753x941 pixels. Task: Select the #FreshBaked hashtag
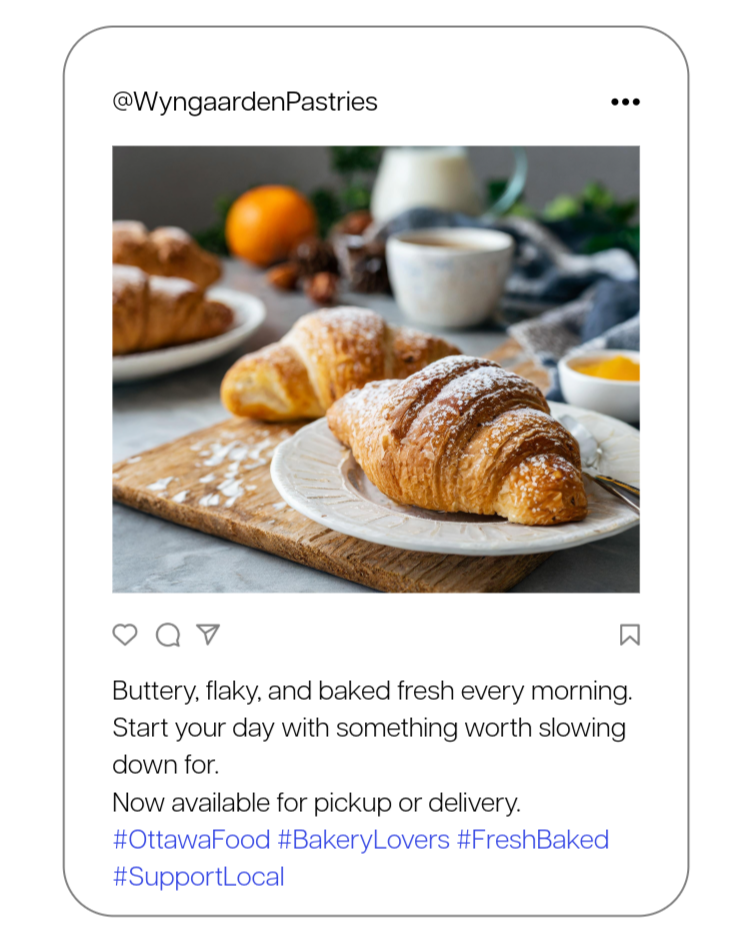(533, 839)
